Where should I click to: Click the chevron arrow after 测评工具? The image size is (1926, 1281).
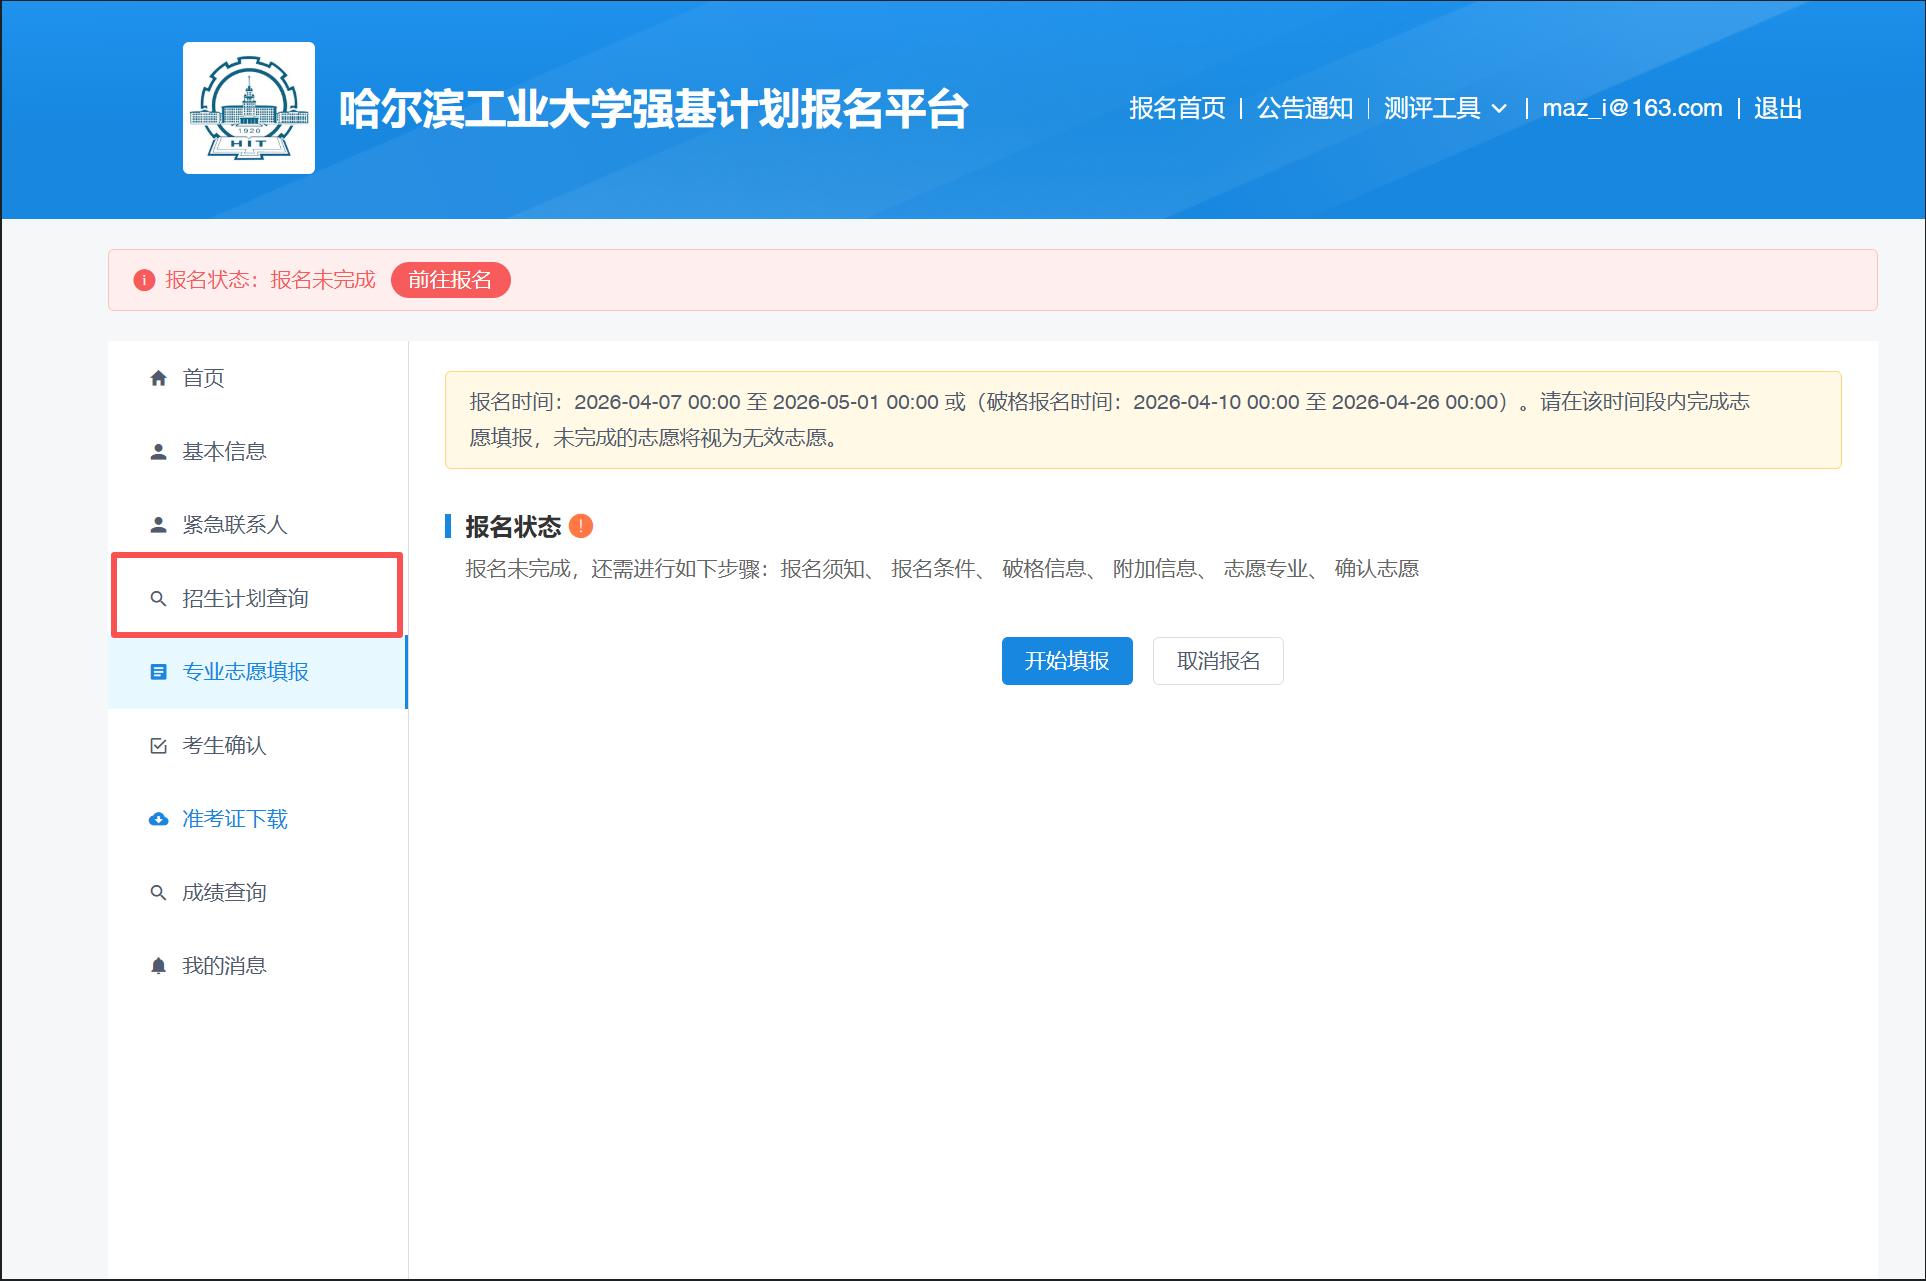[x=1499, y=109]
